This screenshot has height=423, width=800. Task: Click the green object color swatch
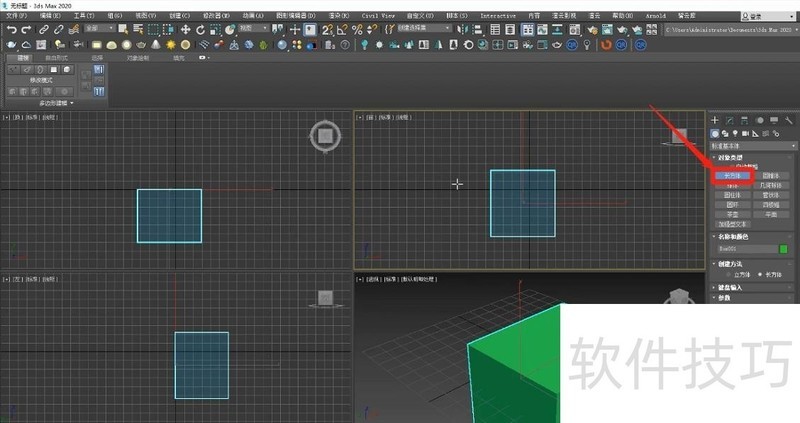[x=784, y=249]
